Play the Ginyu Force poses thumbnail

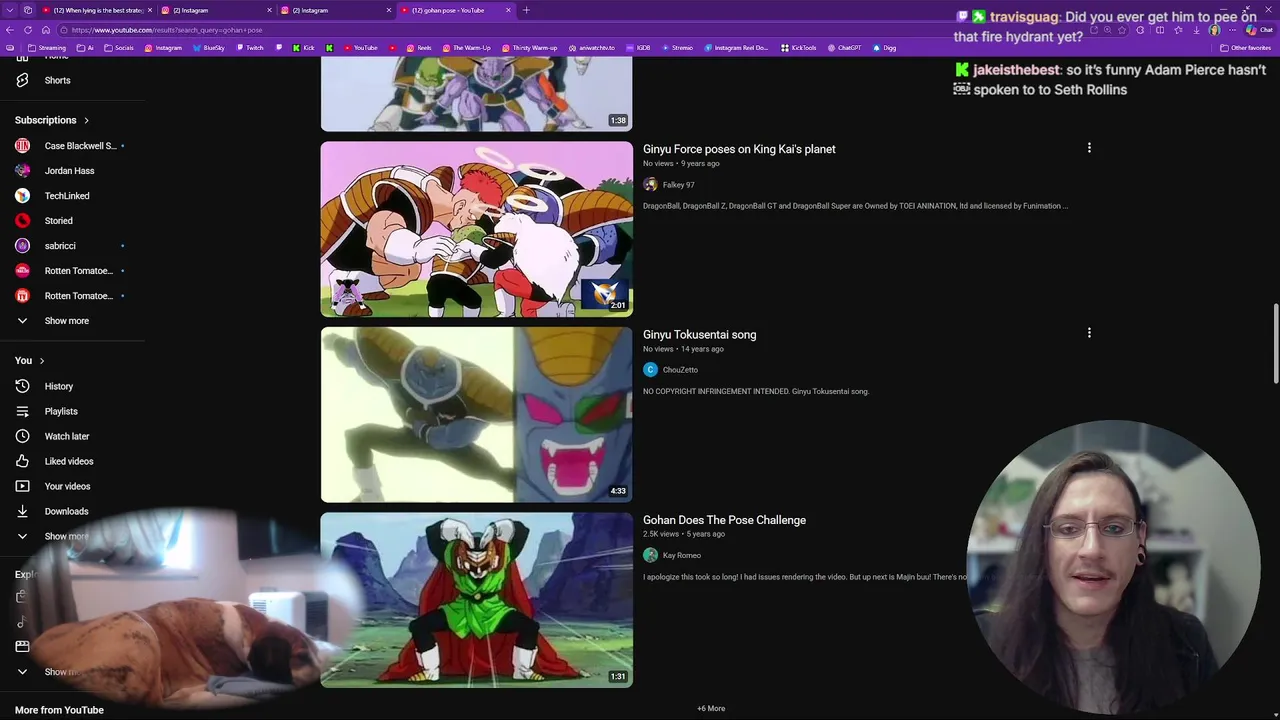coord(476,229)
